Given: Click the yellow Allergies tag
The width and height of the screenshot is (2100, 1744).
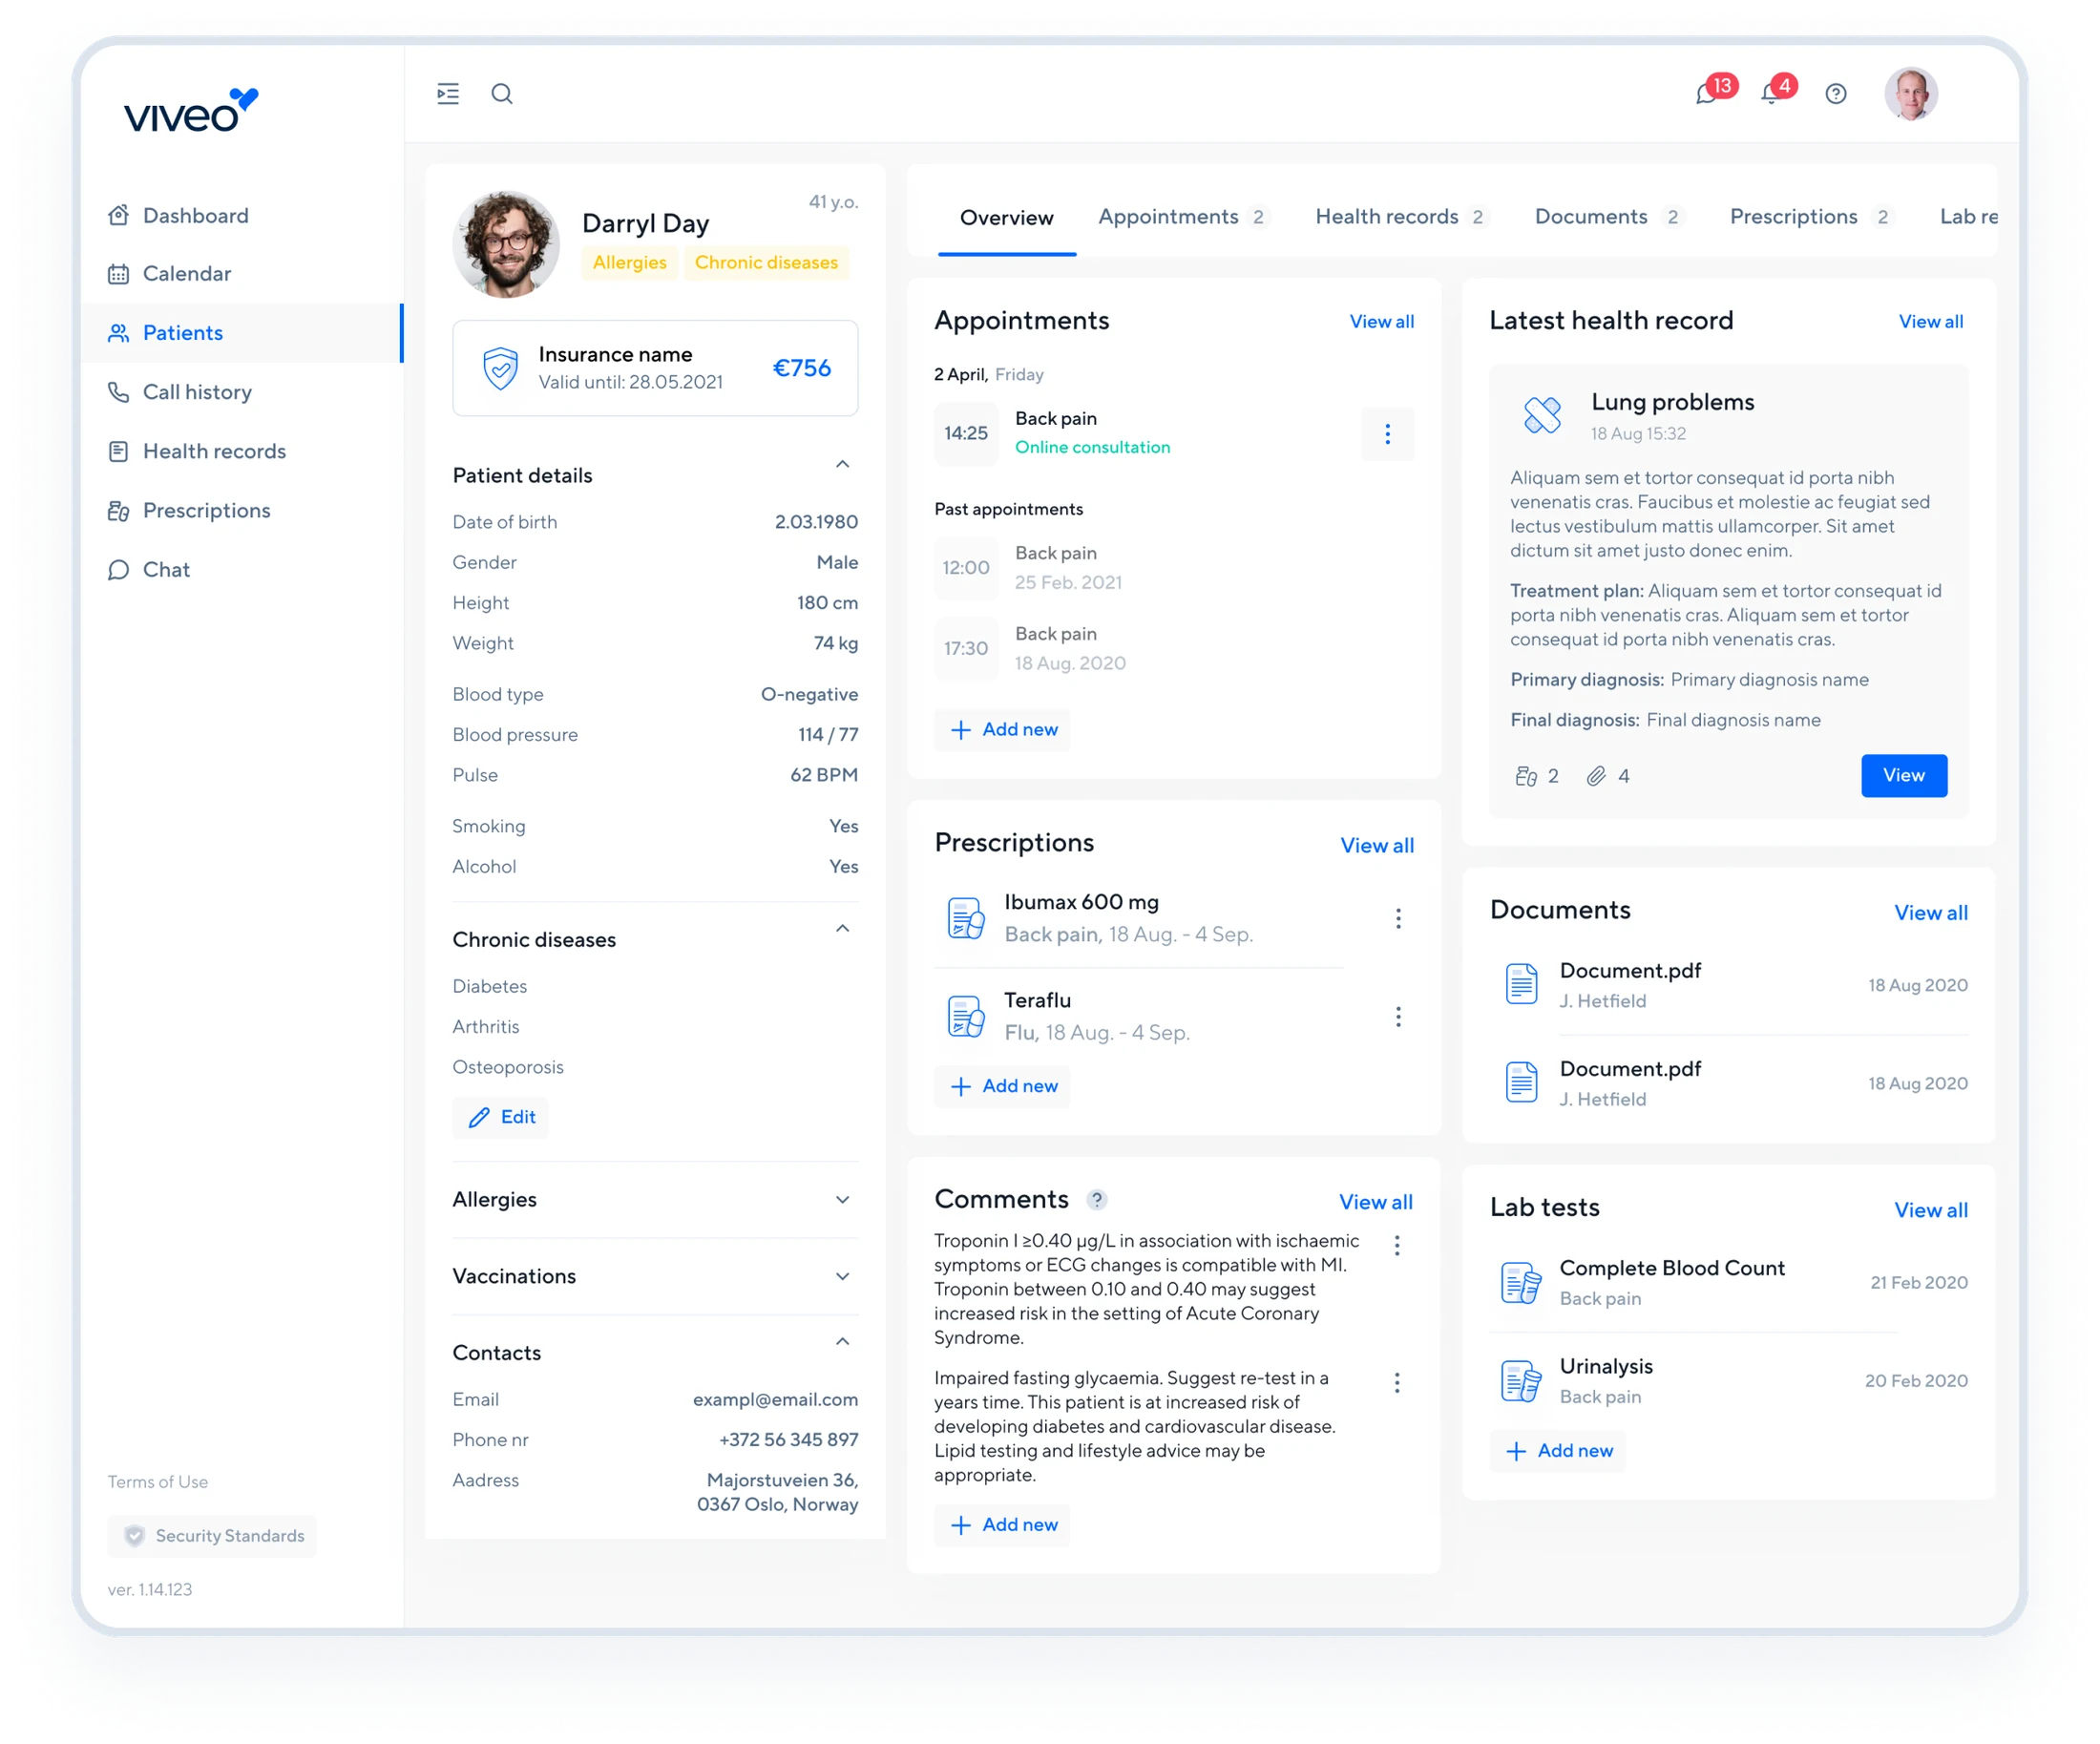Looking at the screenshot, I should pos(630,262).
